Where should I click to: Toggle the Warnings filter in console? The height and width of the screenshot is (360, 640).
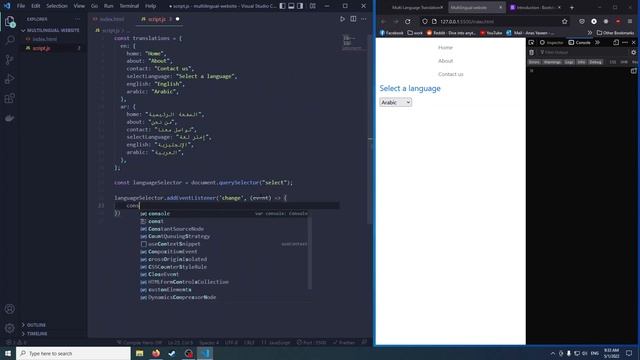552,62
